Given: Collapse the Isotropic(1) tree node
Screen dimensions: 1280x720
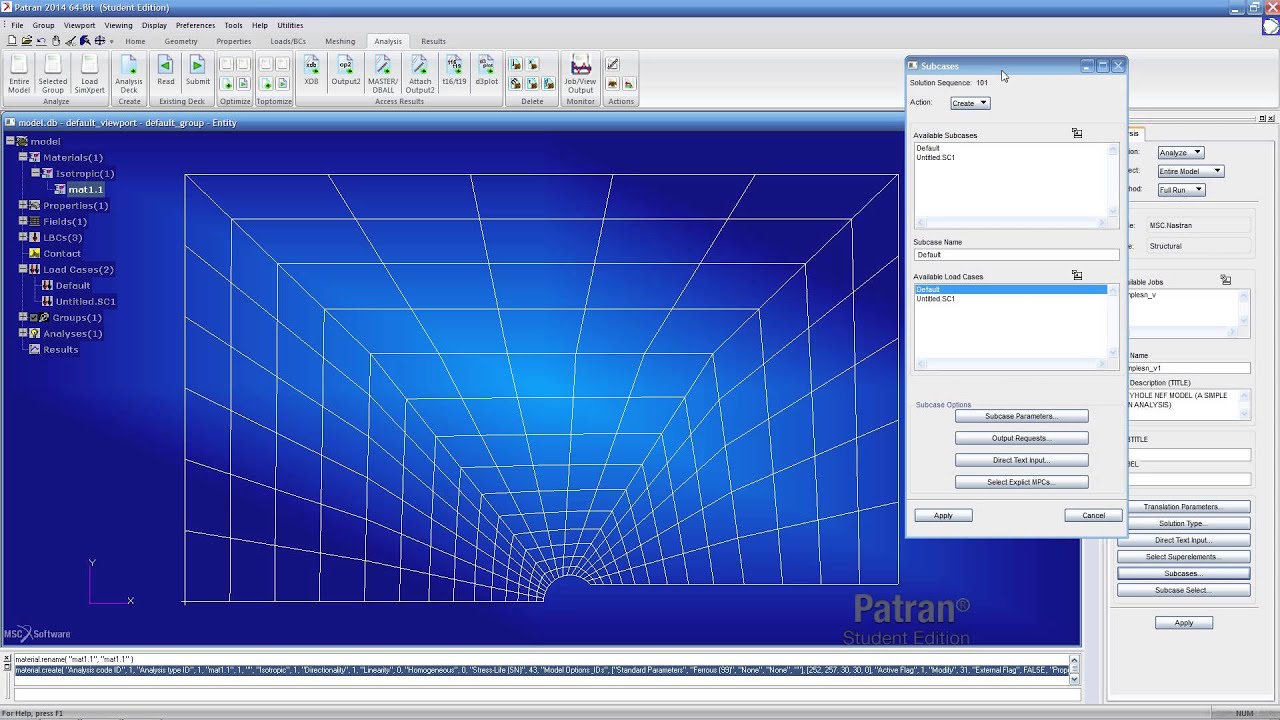Looking at the screenshot, I should pyautogui.click(x=35, y=173).
